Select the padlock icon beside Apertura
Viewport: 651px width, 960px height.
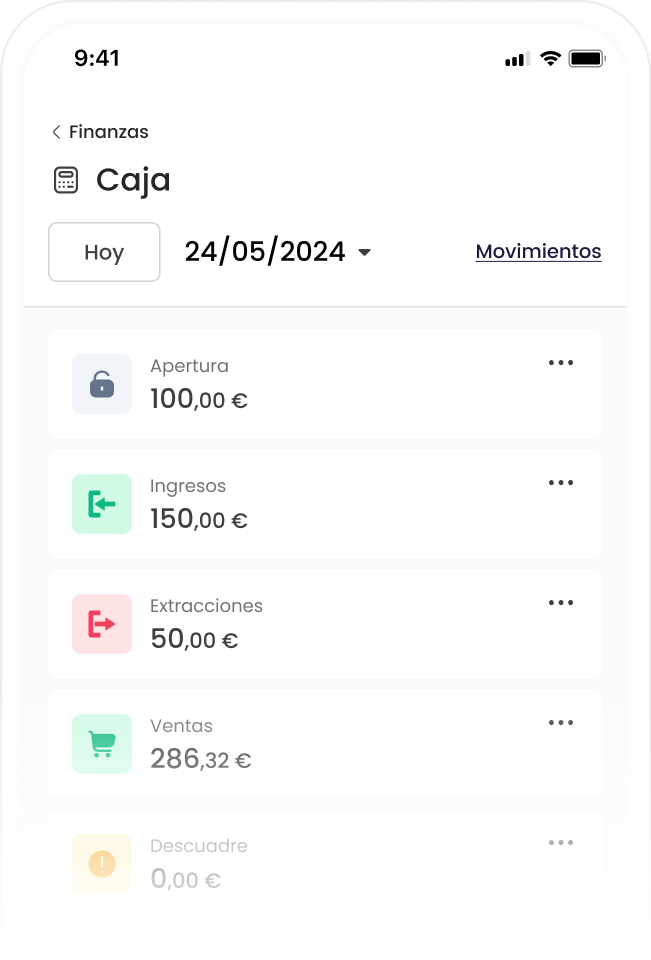(x=101, y=384)
